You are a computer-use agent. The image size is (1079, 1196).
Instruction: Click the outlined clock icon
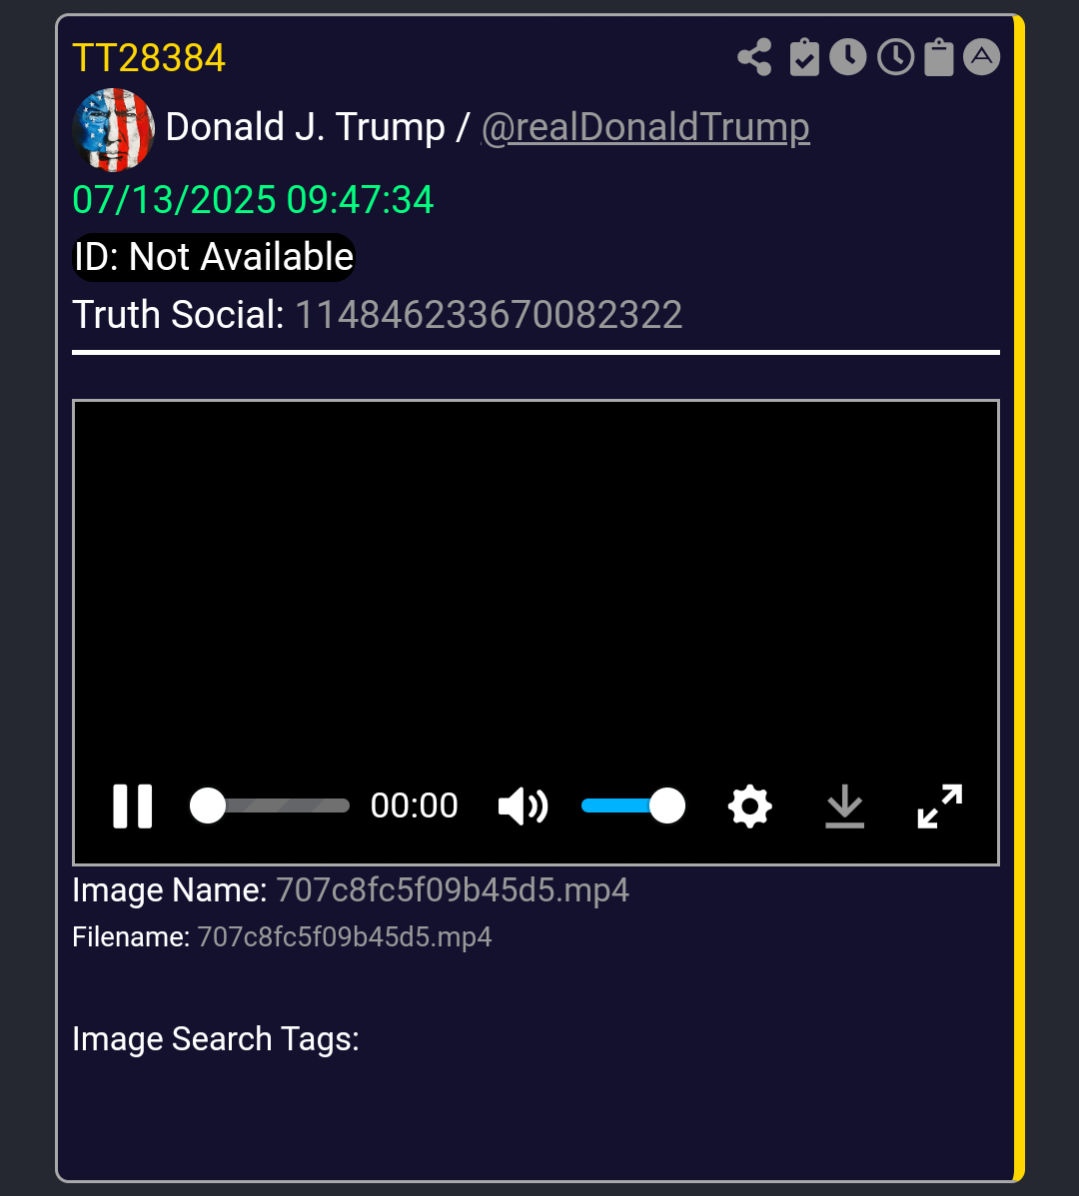(895, 57)
